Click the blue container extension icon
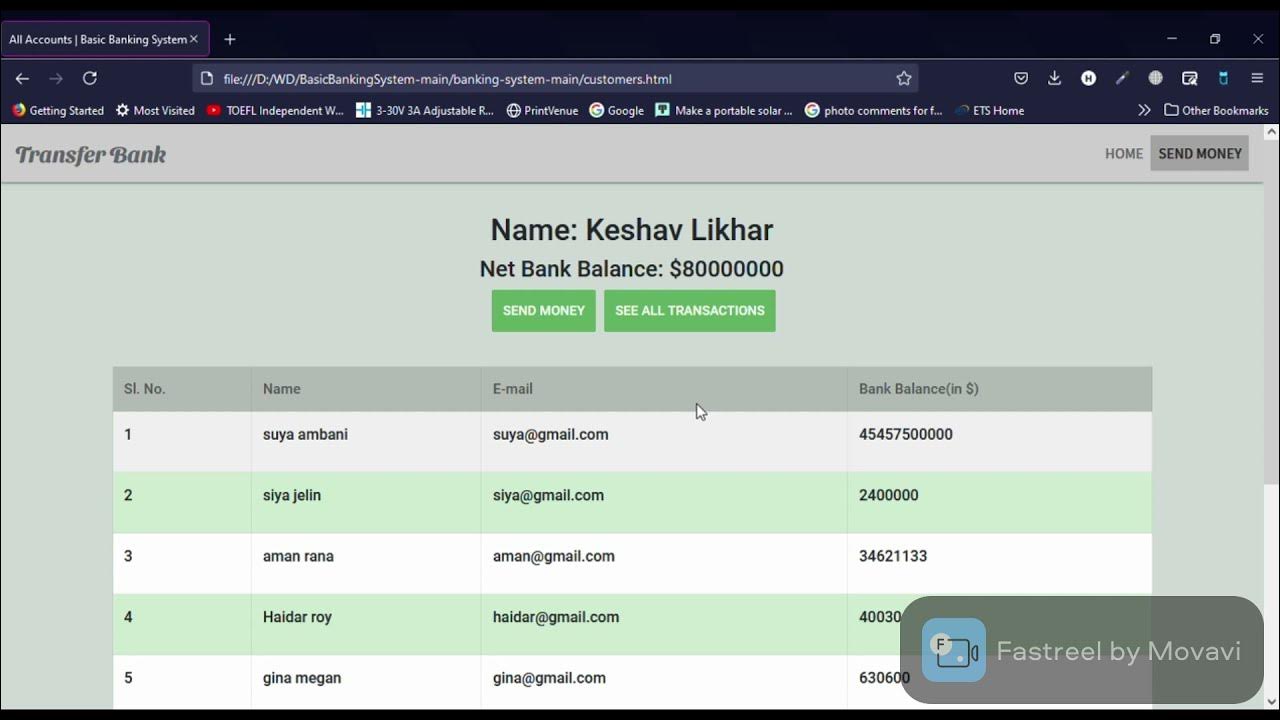 1223,78
